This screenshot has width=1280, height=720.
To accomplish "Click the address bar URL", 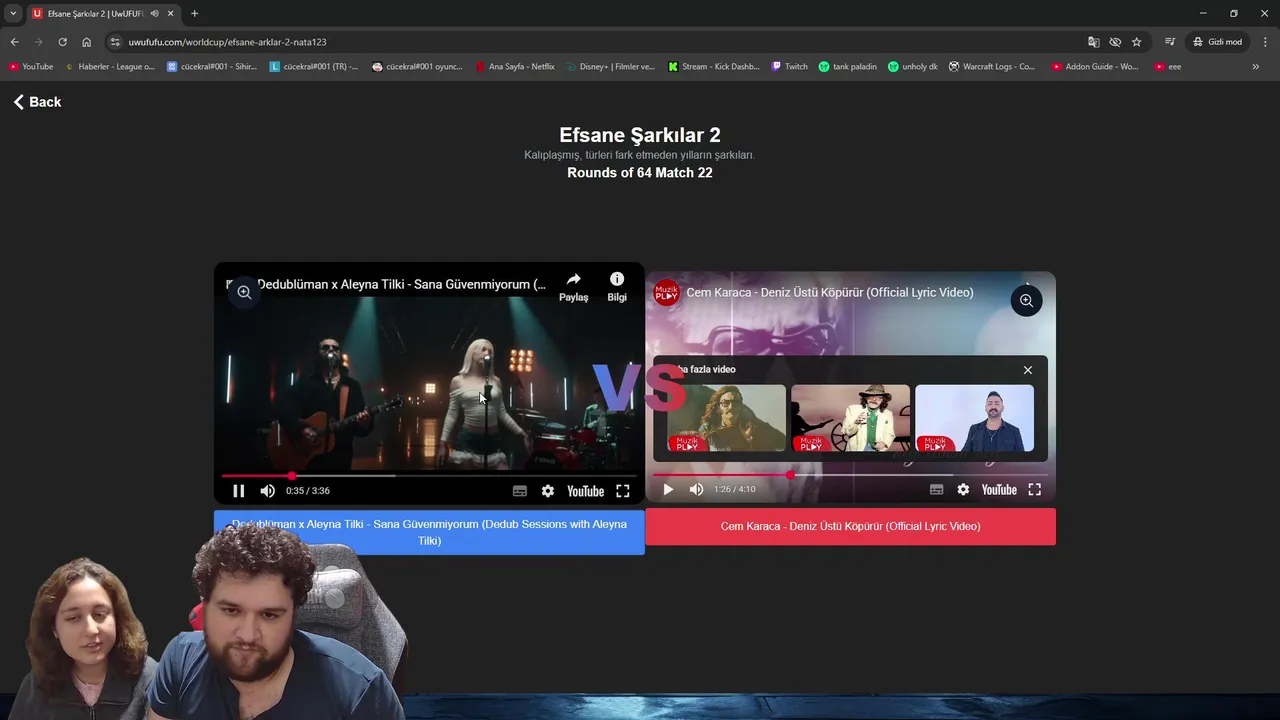I will click(x=228, y=42).
